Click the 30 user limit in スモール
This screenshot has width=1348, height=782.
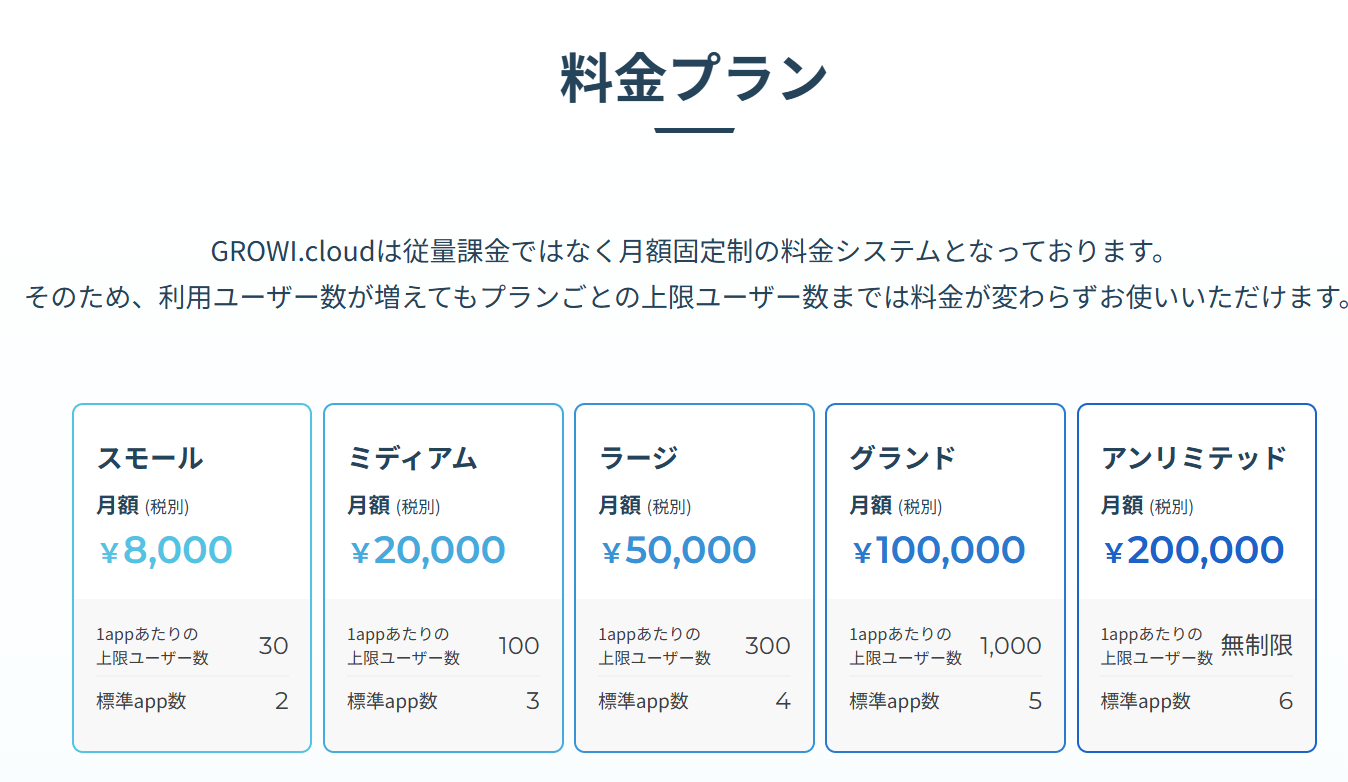click(x=274, y=646)
